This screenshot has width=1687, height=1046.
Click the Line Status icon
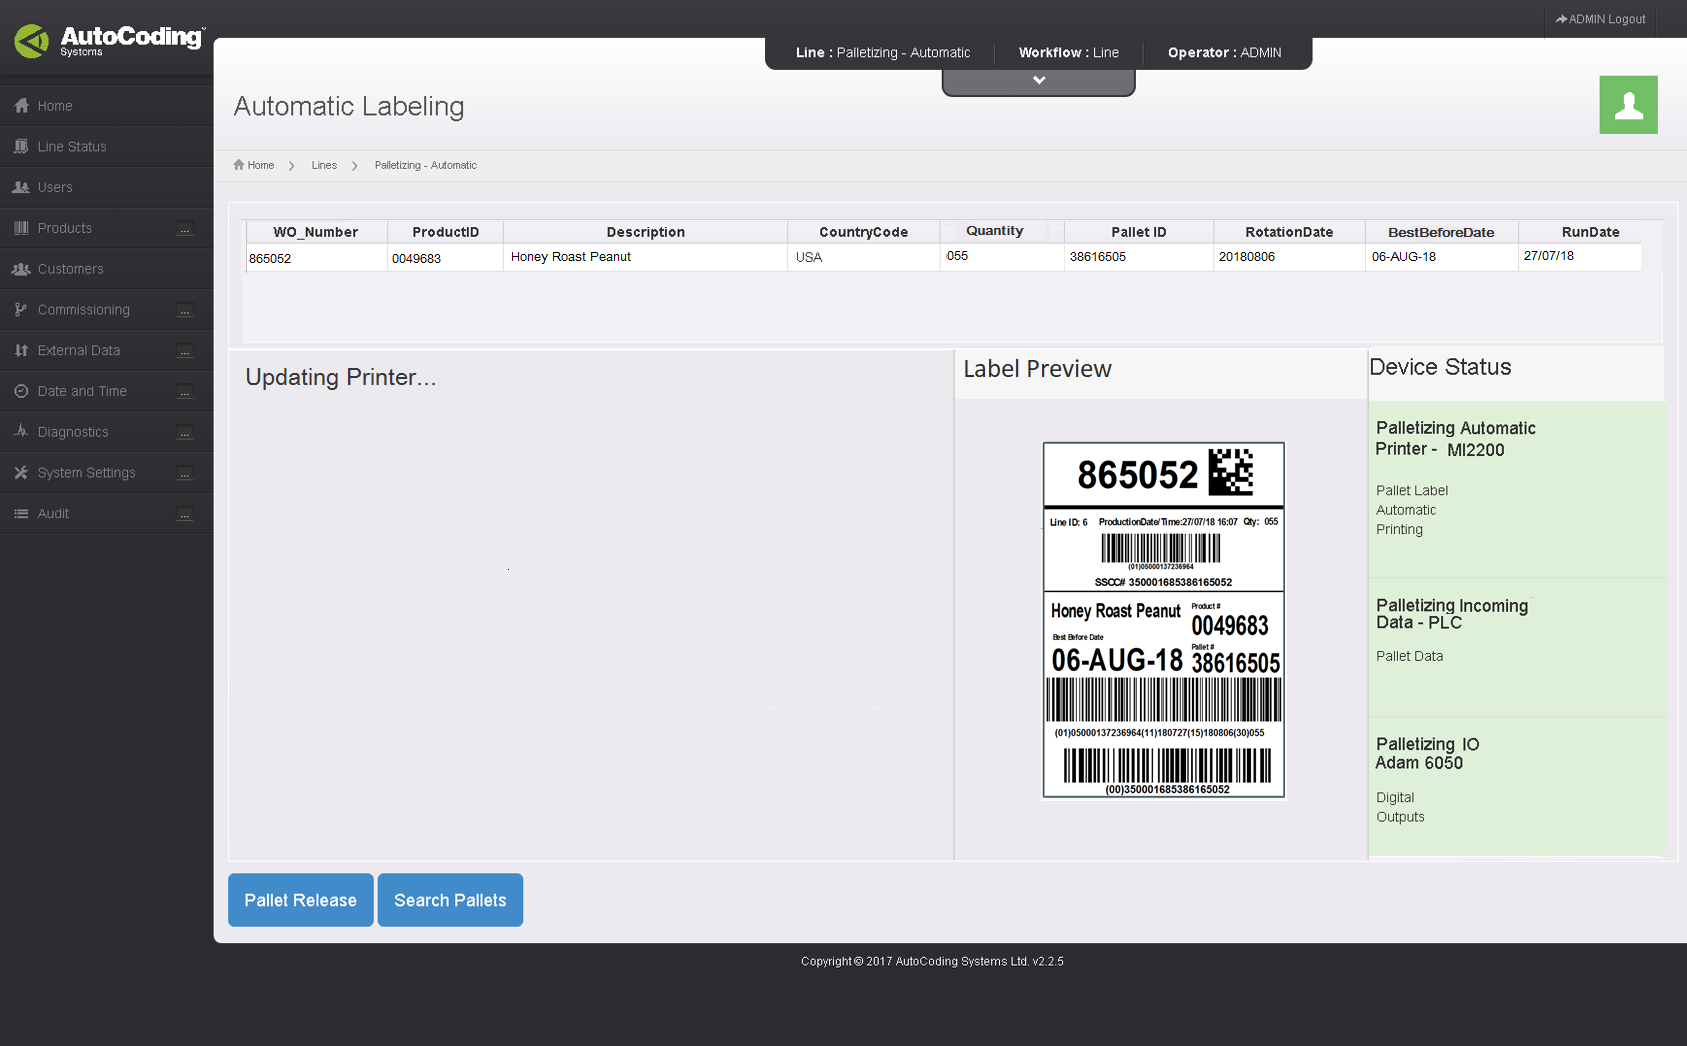(x=22, y=146)
